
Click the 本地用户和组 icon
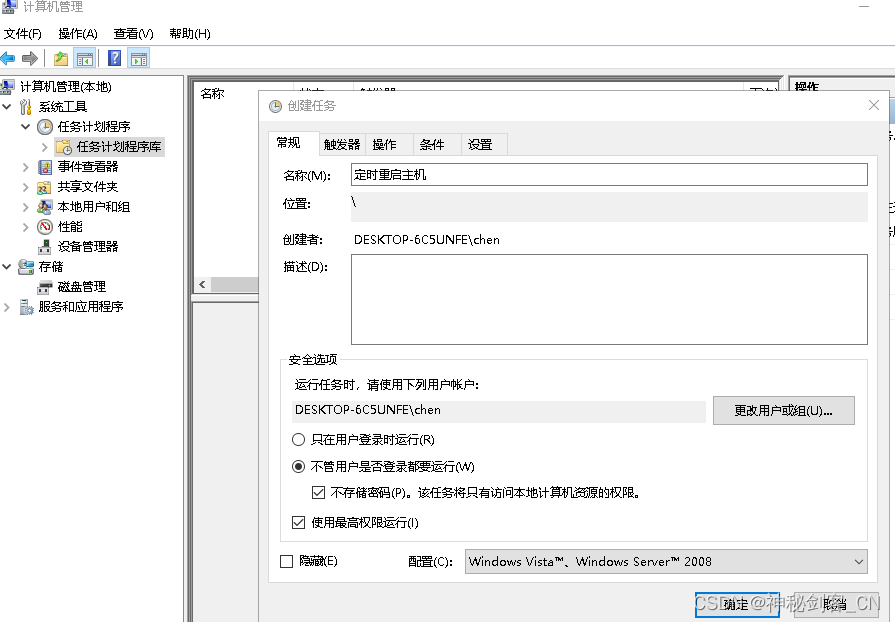(45, 207)
